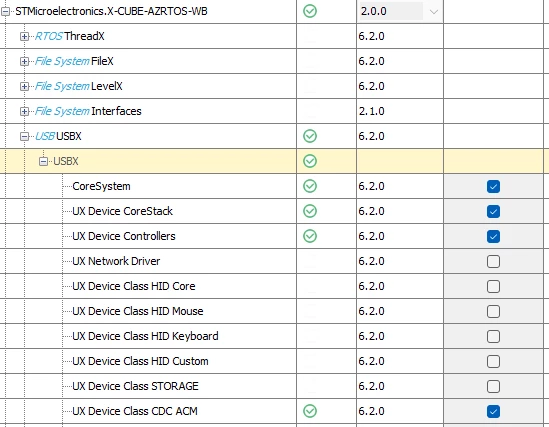This screenshot has width=549, height=427.
Task: Enable UX Device Class HID Keyboard checkbox
Action: point(493,337)
